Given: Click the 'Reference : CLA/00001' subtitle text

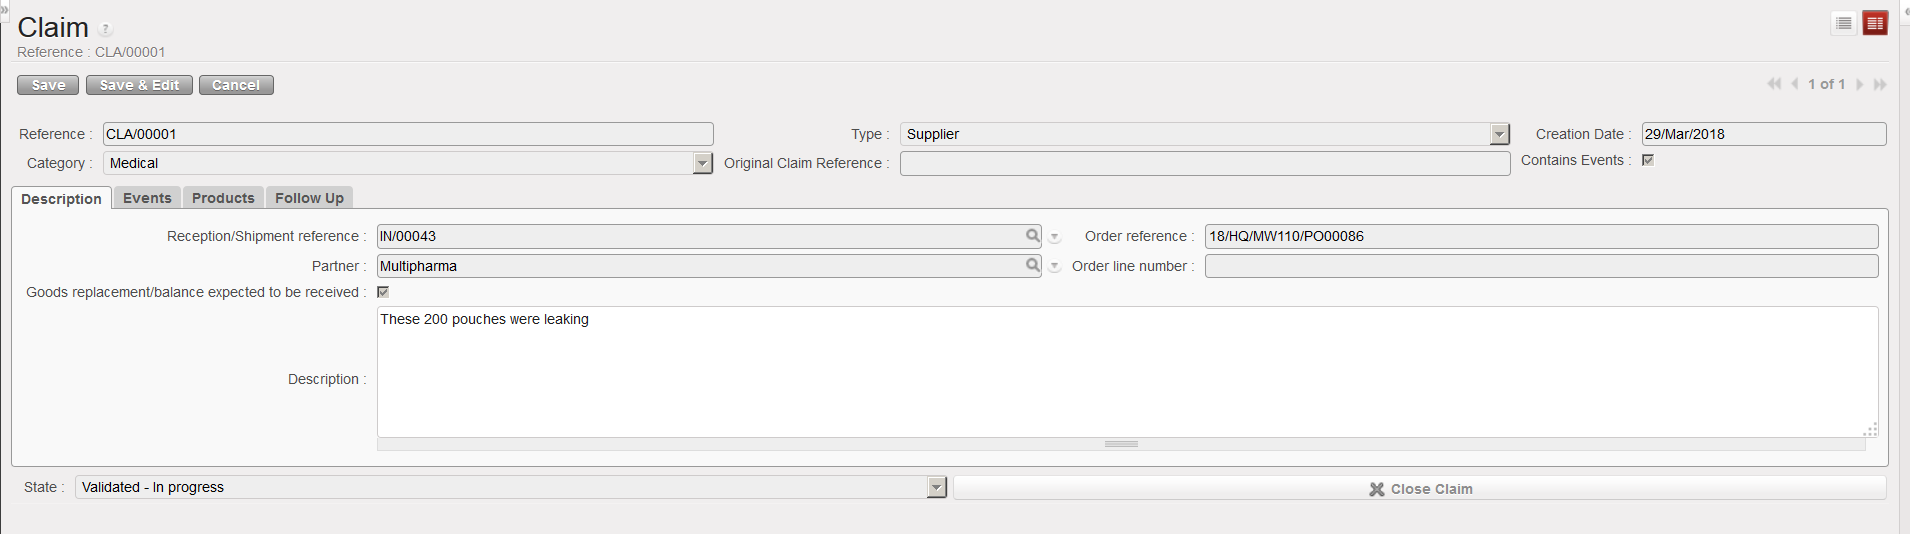Looking at the screenshot, I should [91, 52].
